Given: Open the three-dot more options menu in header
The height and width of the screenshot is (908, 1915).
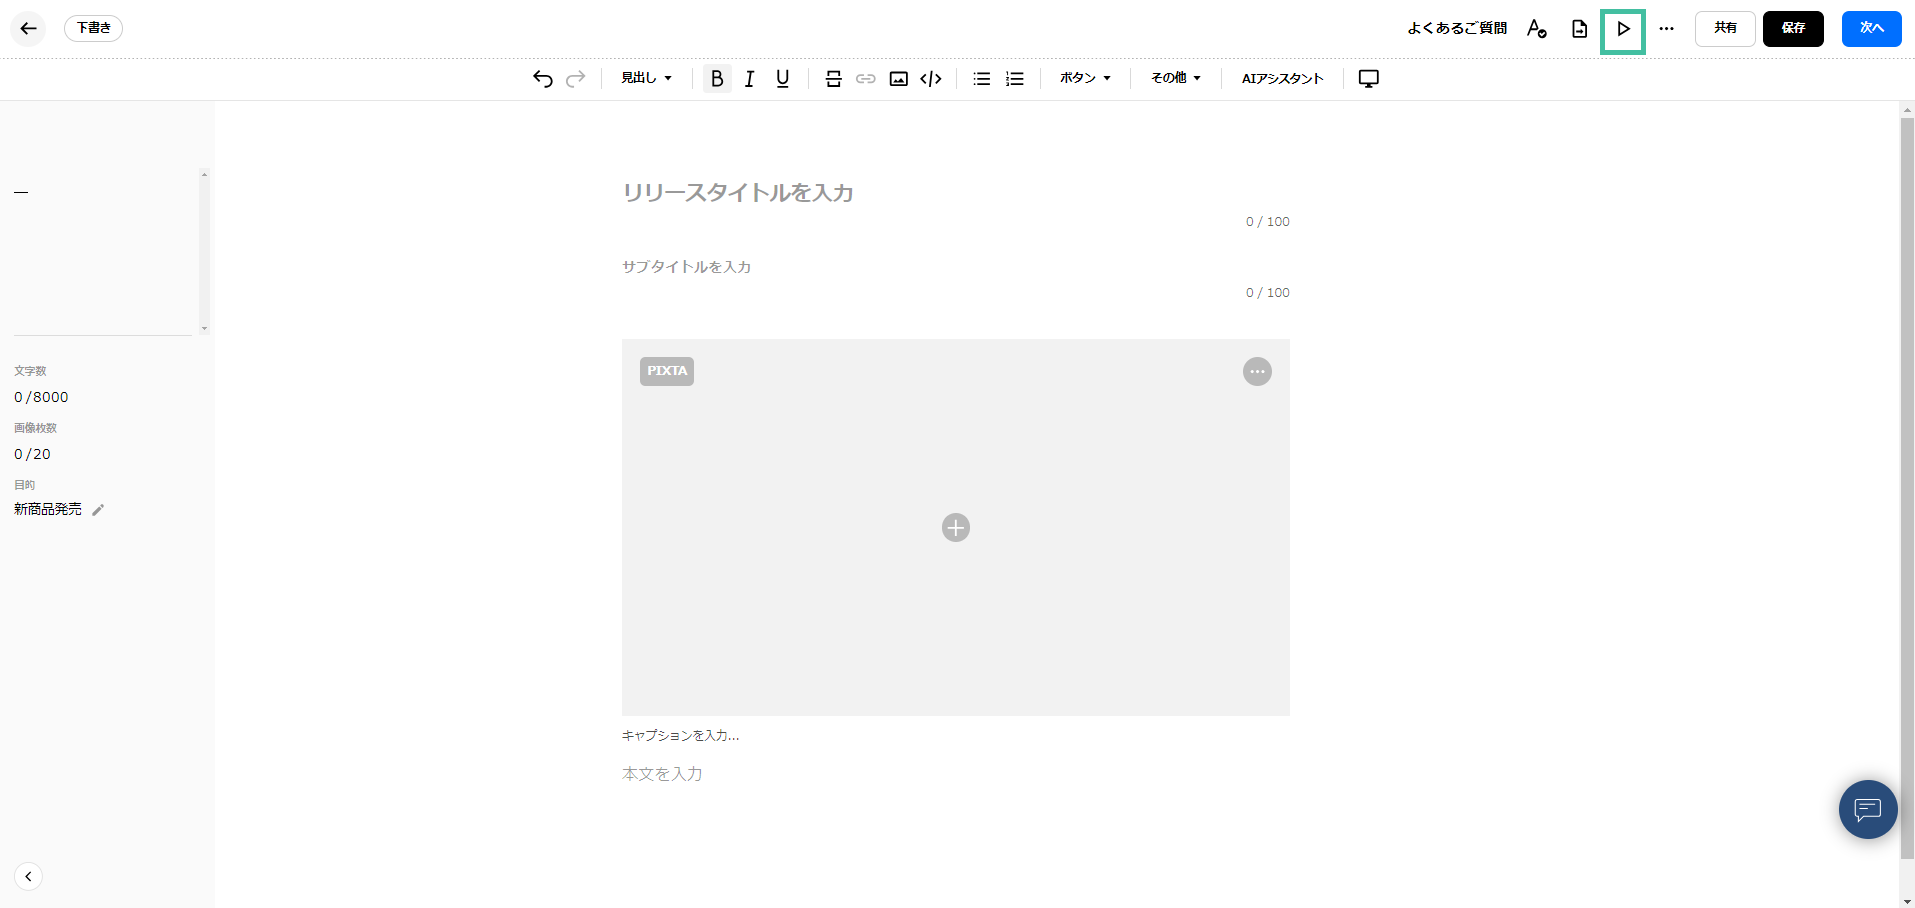Looking at the screenshot, I should [1666, 29].
